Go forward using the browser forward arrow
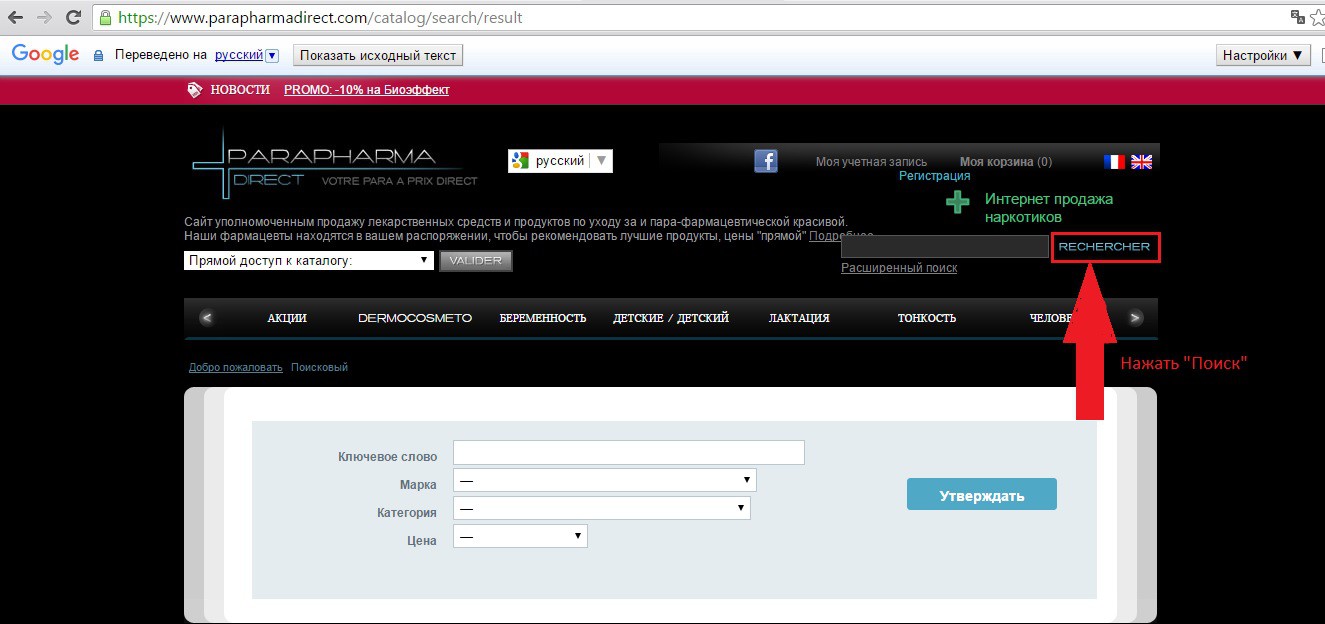1325x624 pixels. coord(44,17)
